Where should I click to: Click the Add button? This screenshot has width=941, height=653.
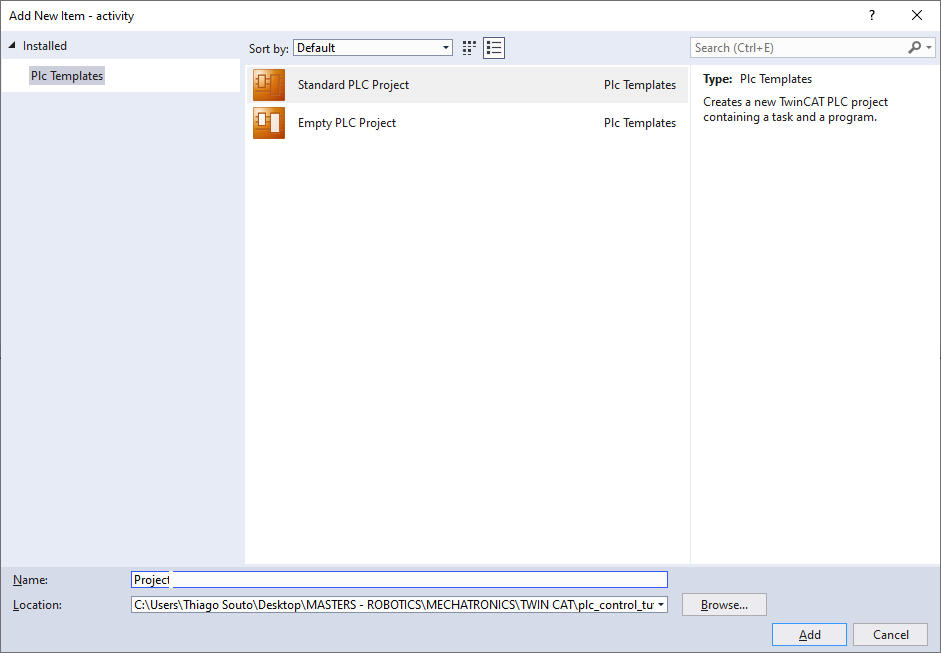pyautogui.click(x=809, y=635)
